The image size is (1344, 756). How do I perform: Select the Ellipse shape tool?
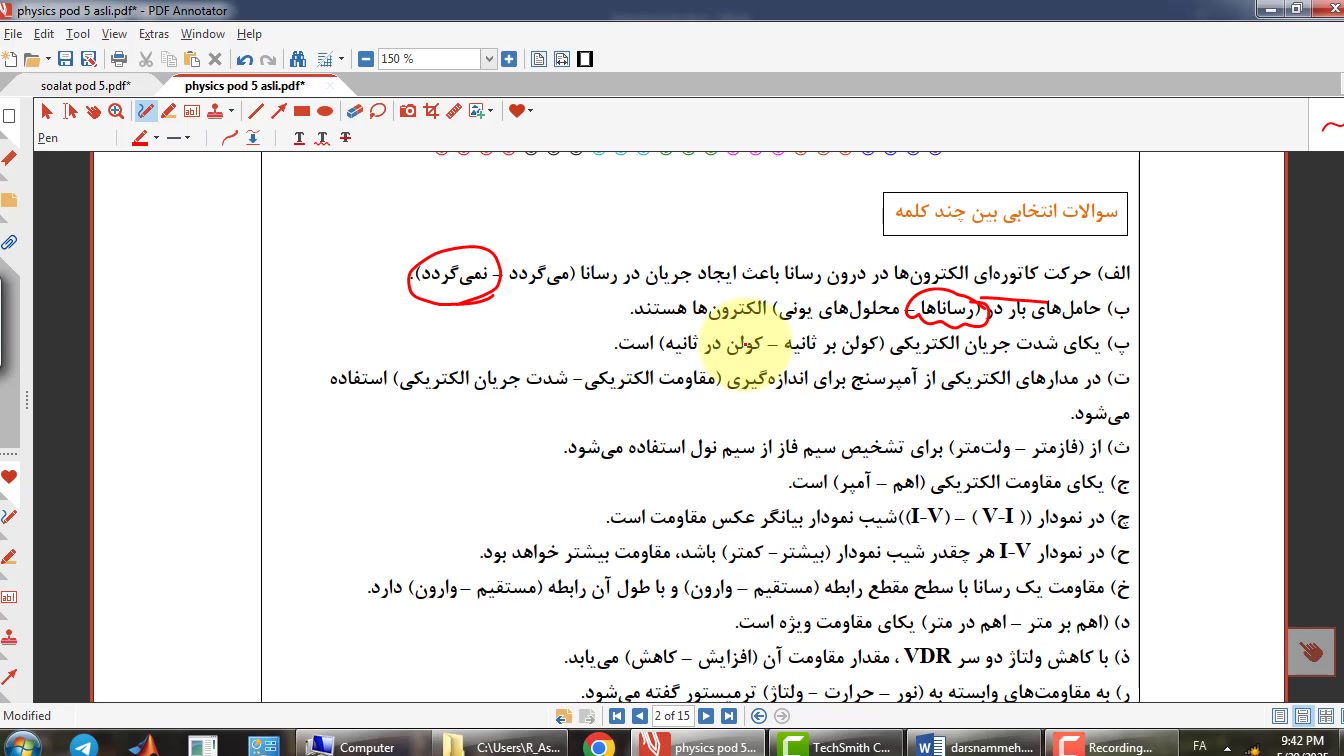324,111
